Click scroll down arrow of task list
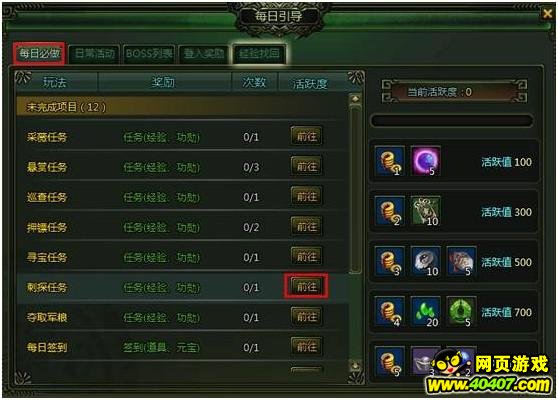Screen dimensions: 558x400 pyautogui.click(x=355, y=365)
